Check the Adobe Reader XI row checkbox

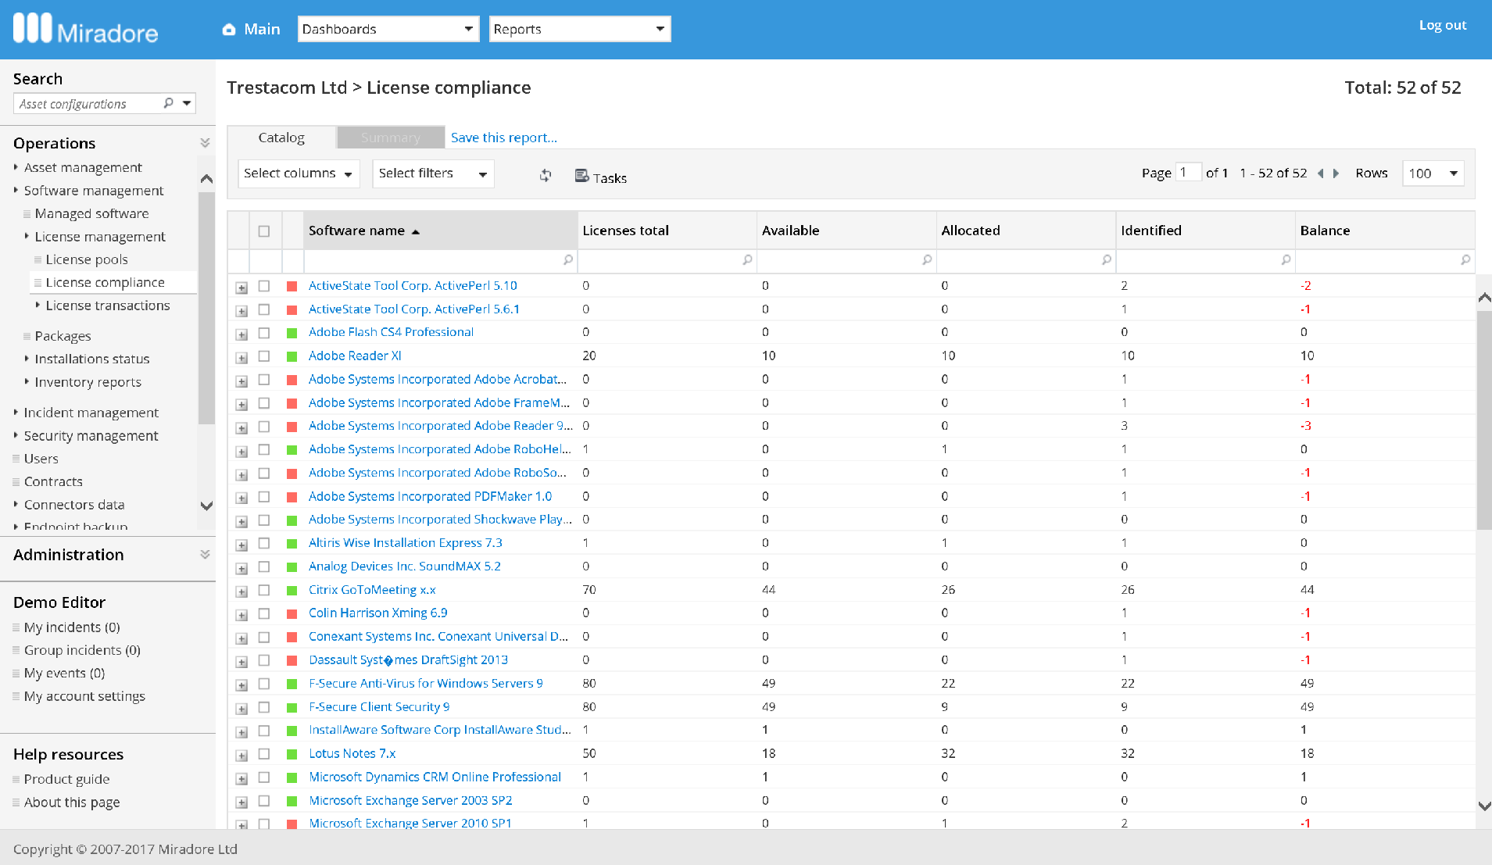pyautogui.click(x=264, y=356)
